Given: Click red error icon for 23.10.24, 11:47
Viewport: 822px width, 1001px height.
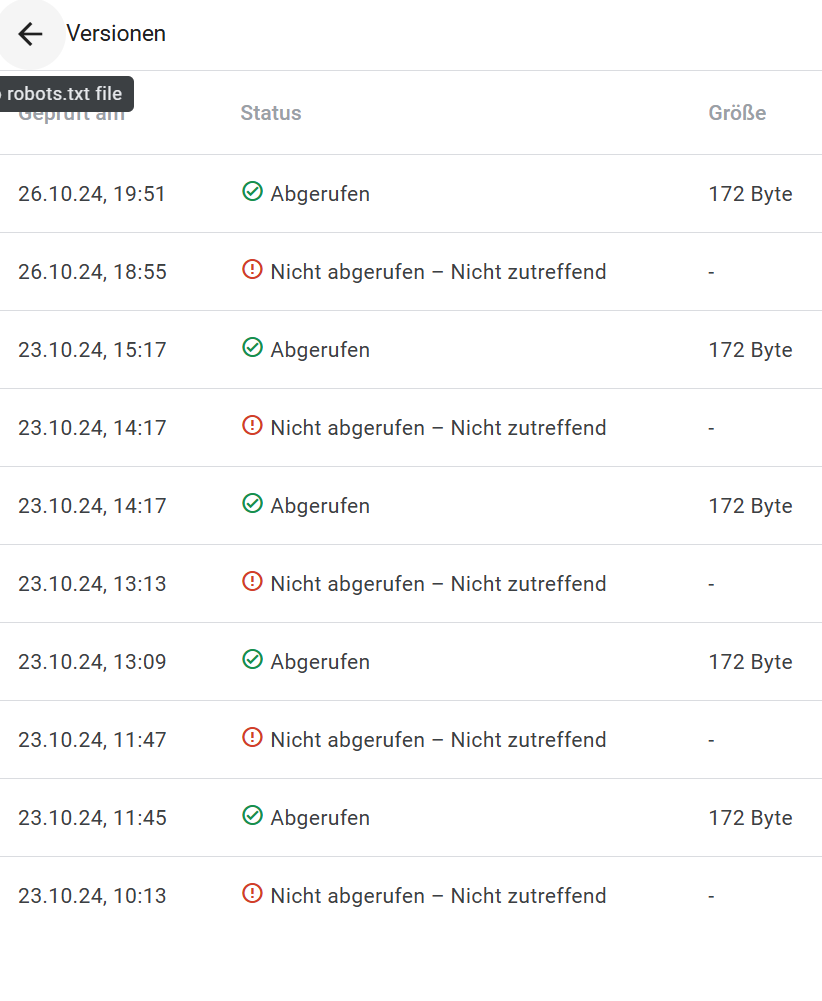Looking at the screenshot, I should click(x=253, y=737).
